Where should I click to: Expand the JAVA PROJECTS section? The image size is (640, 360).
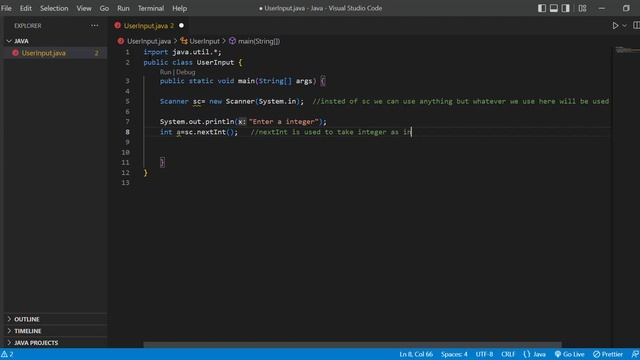click(x=55, y=342)
